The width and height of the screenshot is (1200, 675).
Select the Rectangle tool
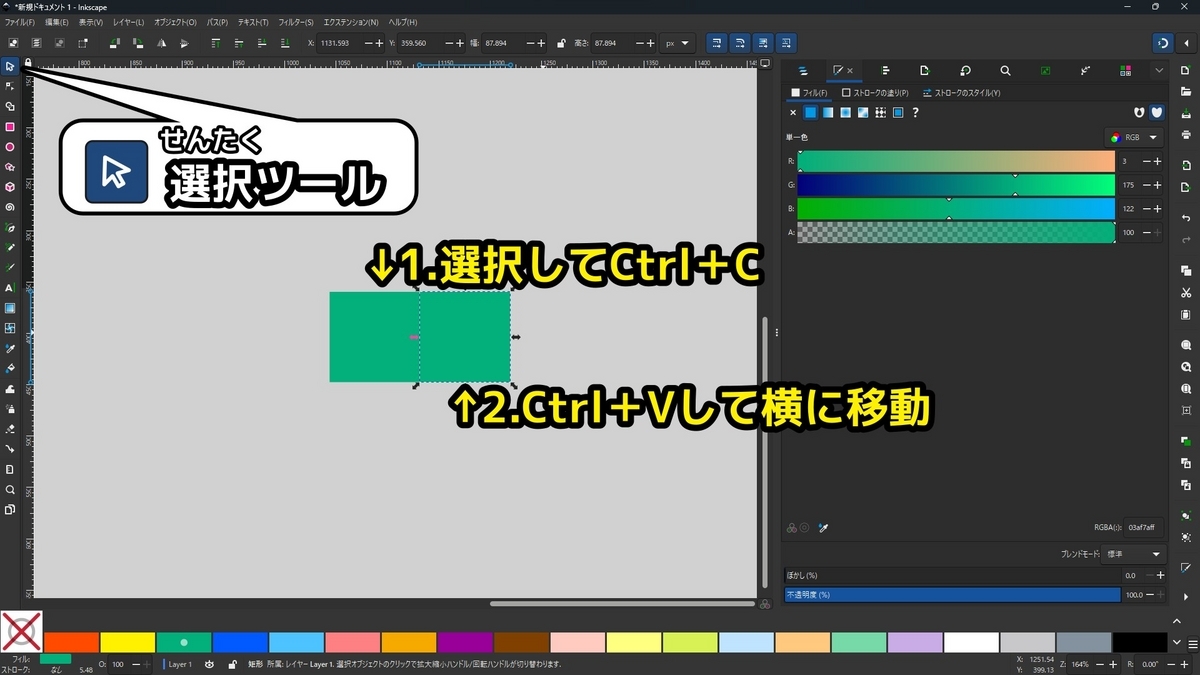[11, 126]
